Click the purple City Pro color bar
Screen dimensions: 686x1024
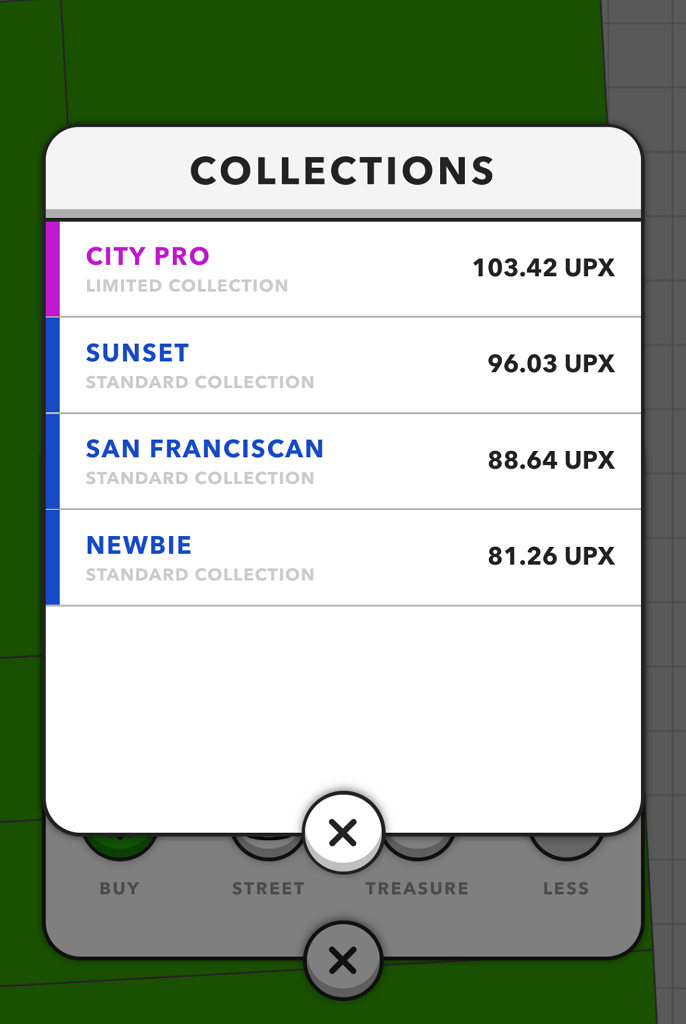pyautogui.click(x=53, y=268)
